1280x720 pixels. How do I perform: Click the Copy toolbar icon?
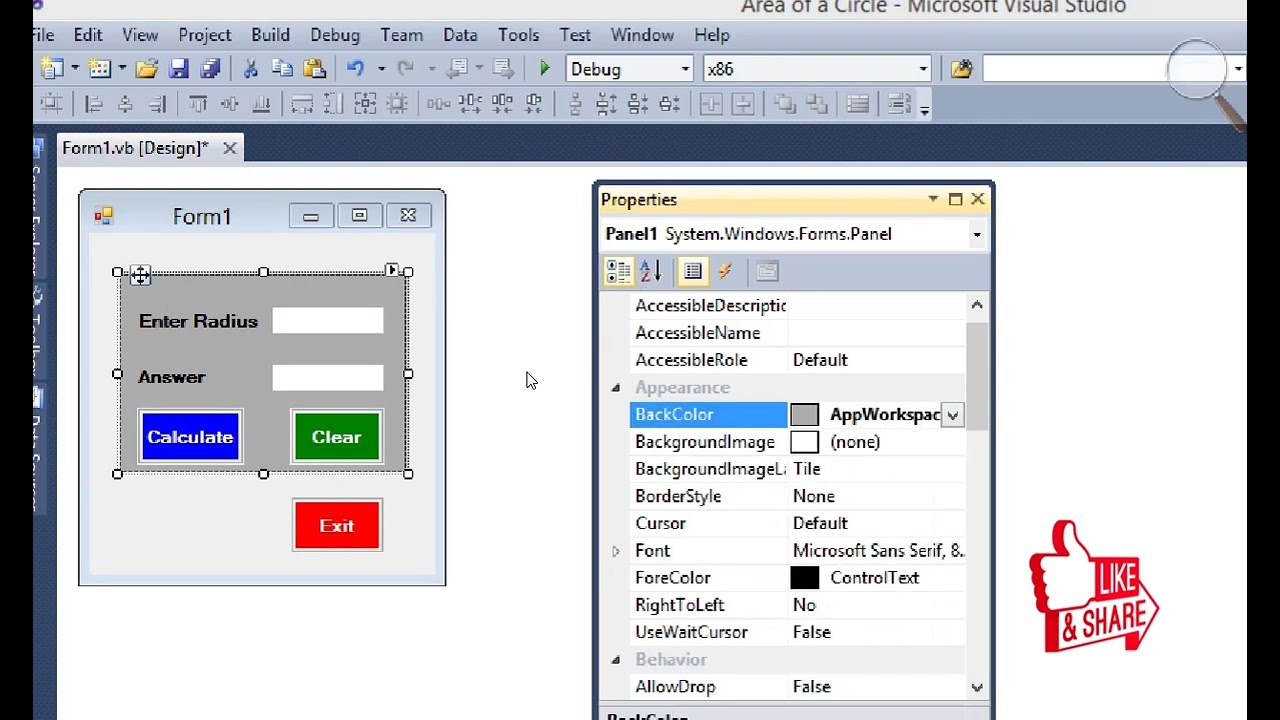coord(282,69)
